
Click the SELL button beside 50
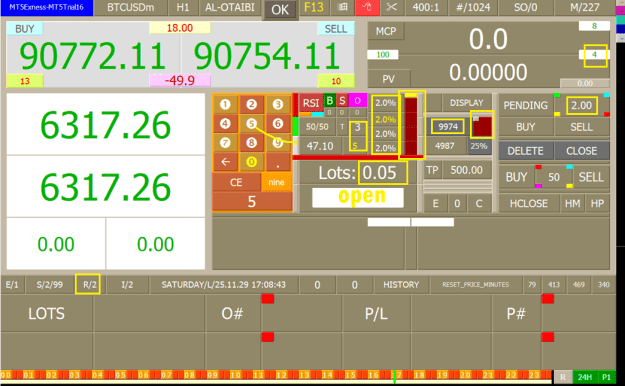591,177
